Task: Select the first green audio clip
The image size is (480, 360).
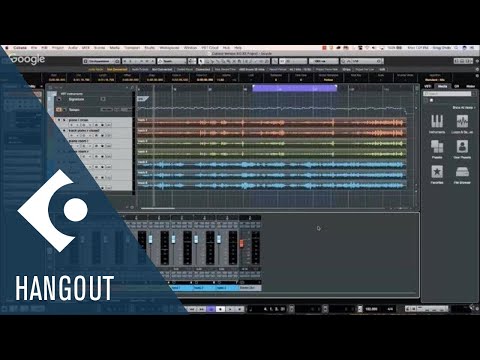Action: (x=272, y=144)
